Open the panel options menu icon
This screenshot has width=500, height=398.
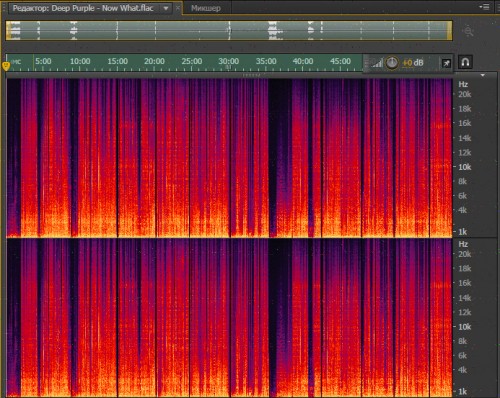[x=484, y=7]
